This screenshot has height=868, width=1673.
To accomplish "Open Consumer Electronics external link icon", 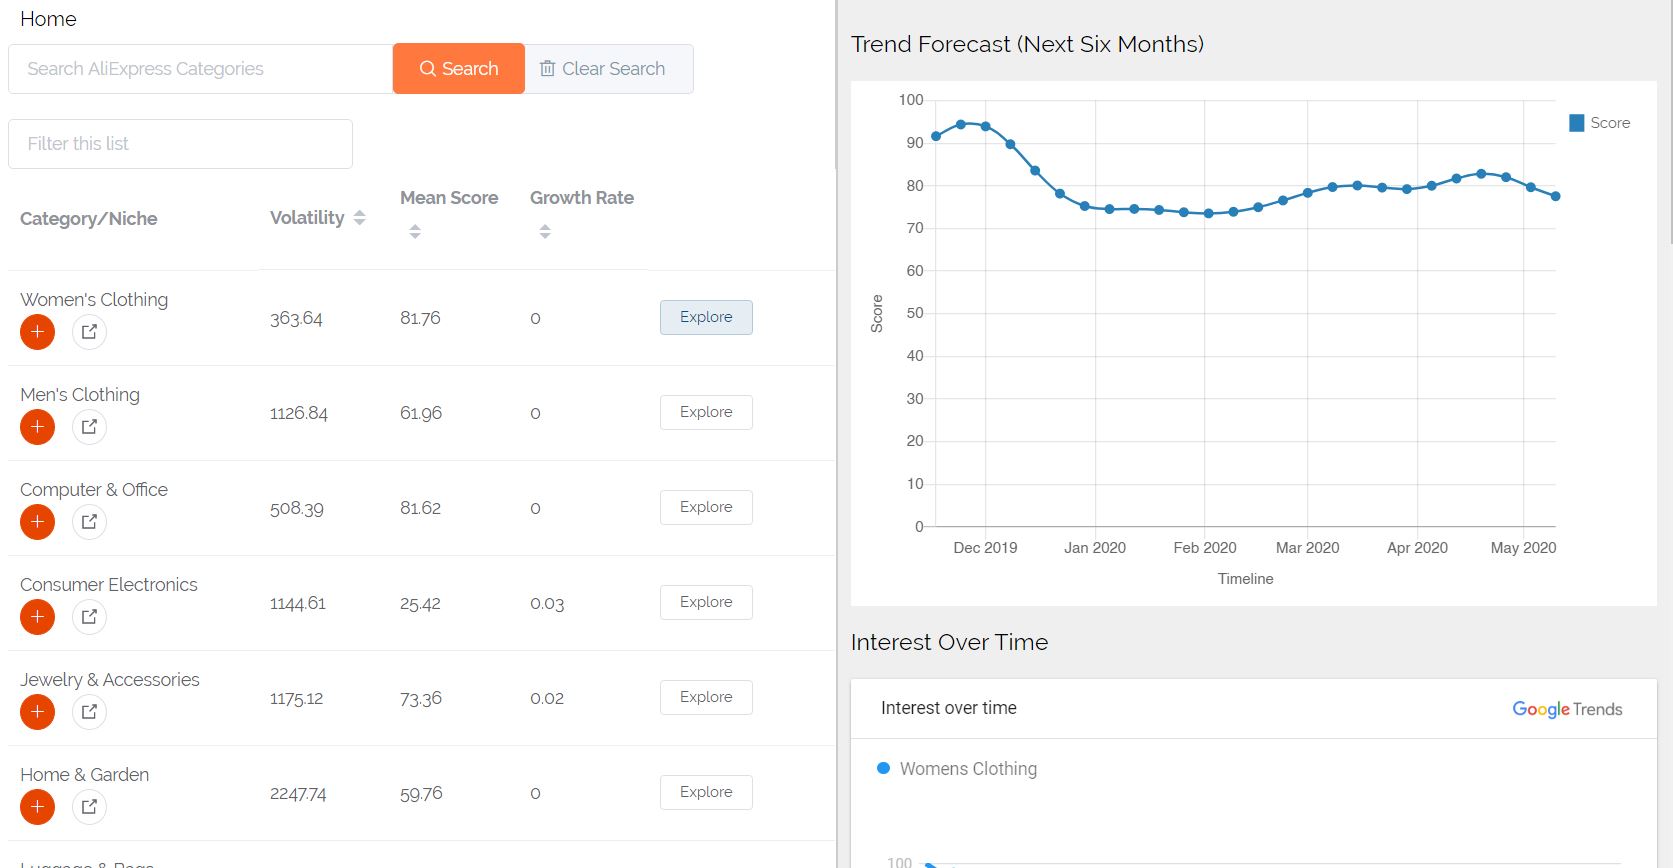I will point(89,617).
